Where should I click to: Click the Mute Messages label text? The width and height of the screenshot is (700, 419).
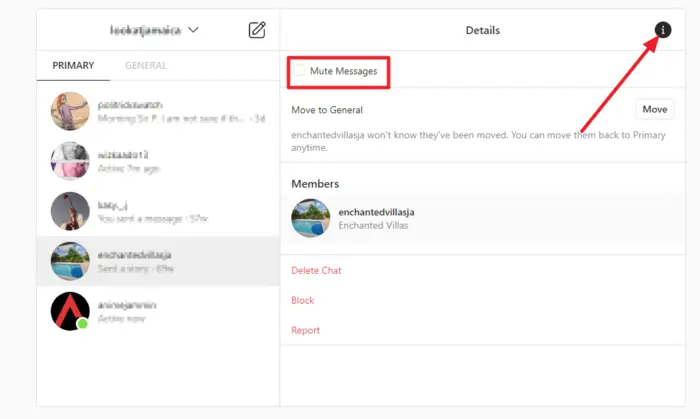343,71
